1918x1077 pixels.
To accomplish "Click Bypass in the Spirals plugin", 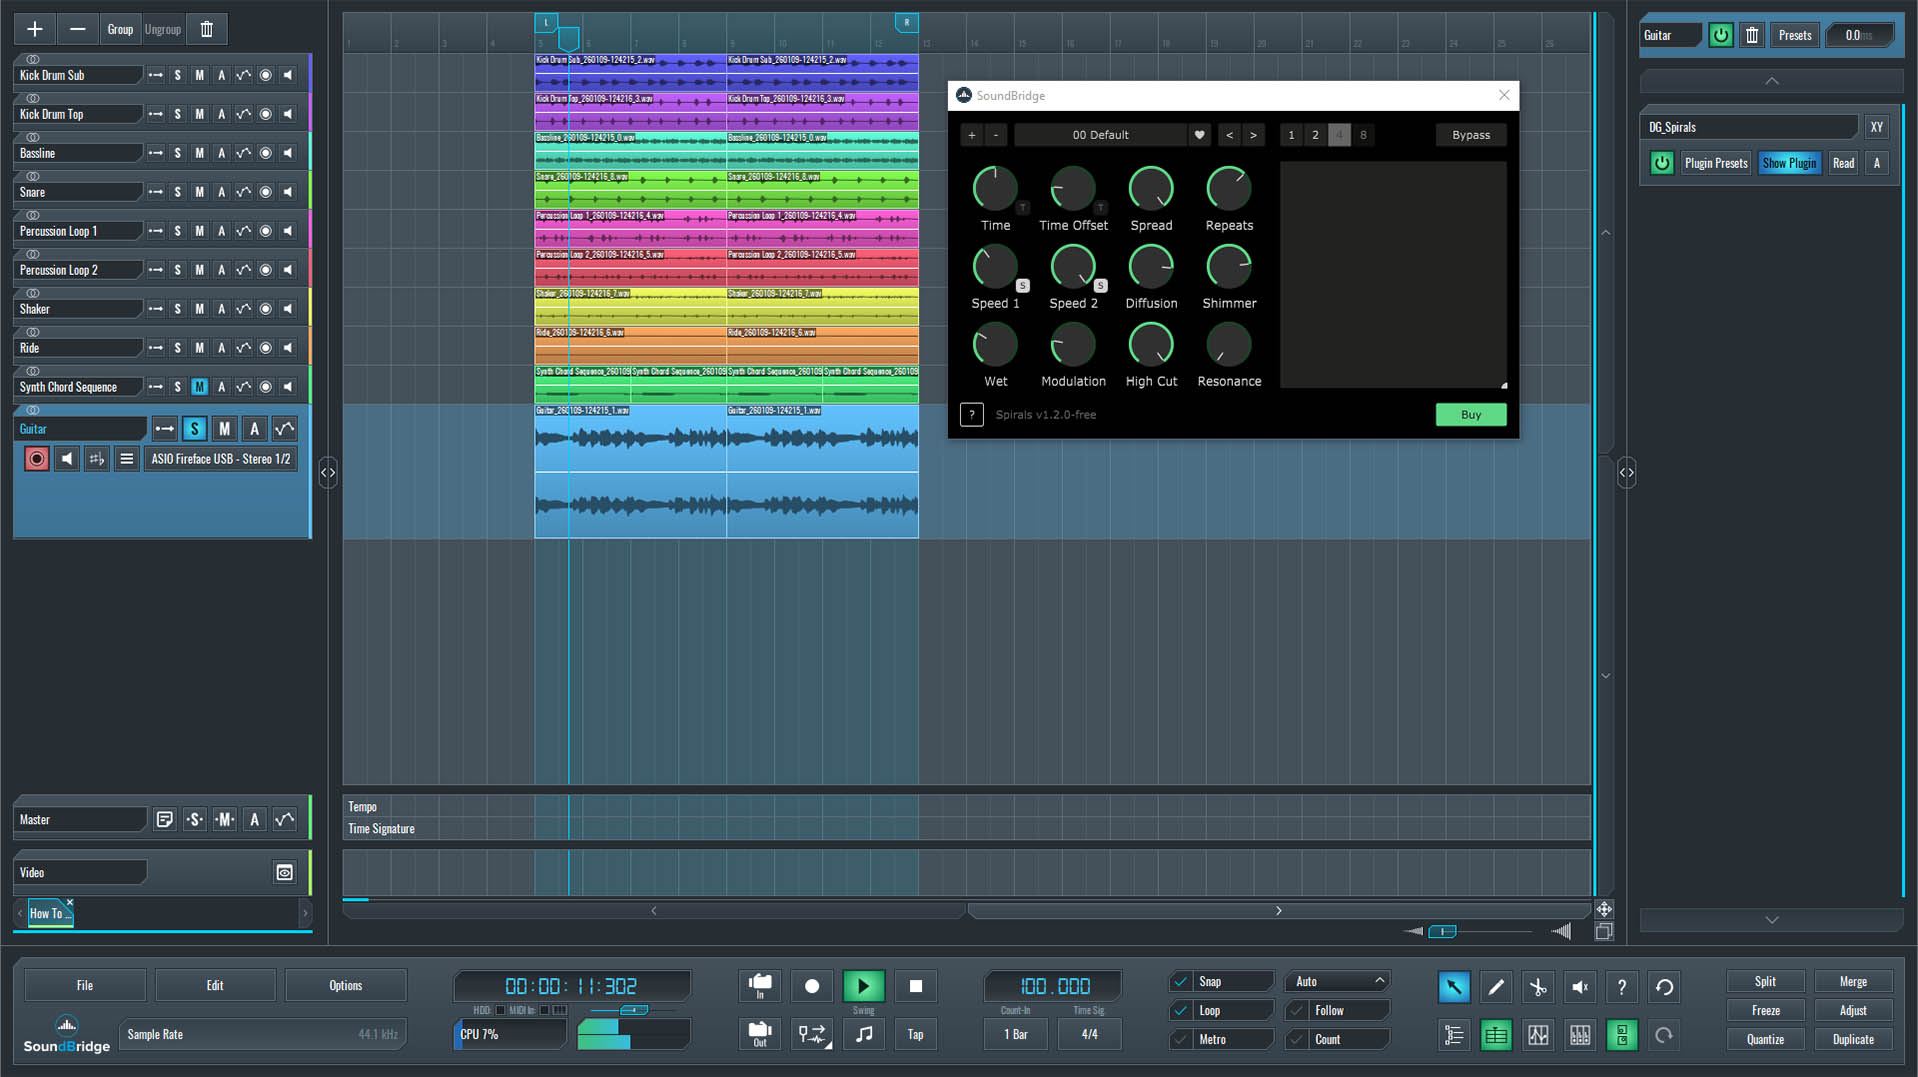I will click(1471, 135).
